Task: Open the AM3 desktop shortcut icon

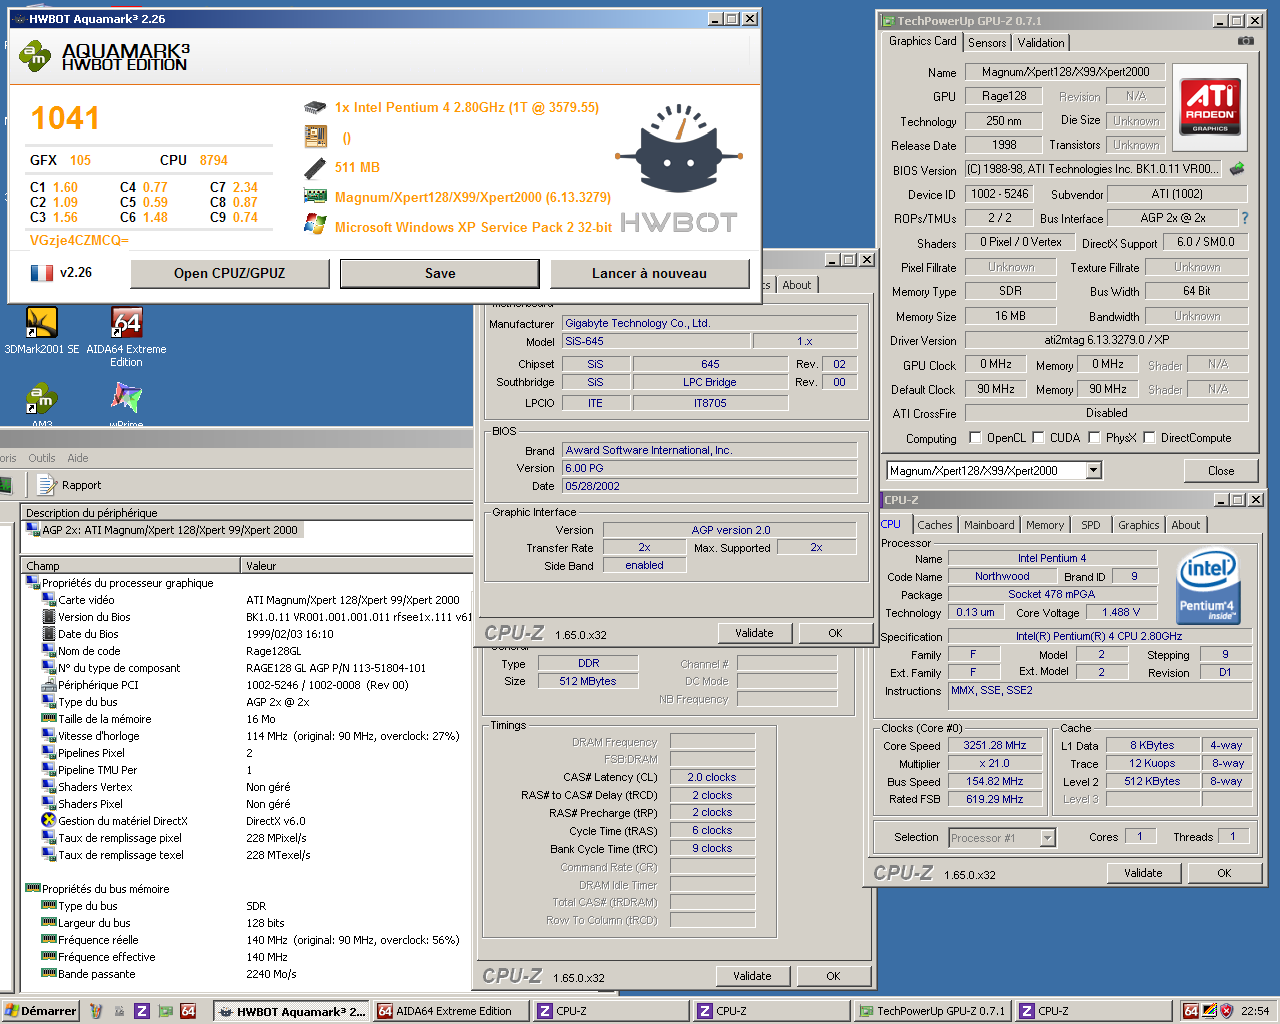Action: click(x=42, y=398)
